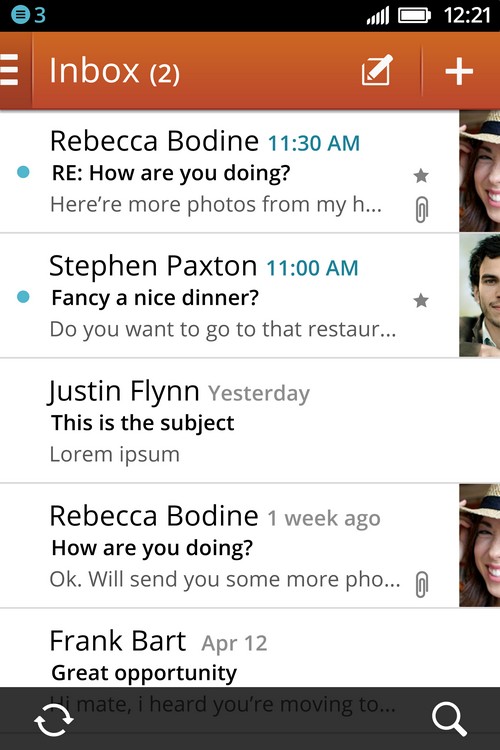The height and width of the screenshot is (750, 500).
Task: Tap the notification icon in the status bar
Action: click(20, 15)
